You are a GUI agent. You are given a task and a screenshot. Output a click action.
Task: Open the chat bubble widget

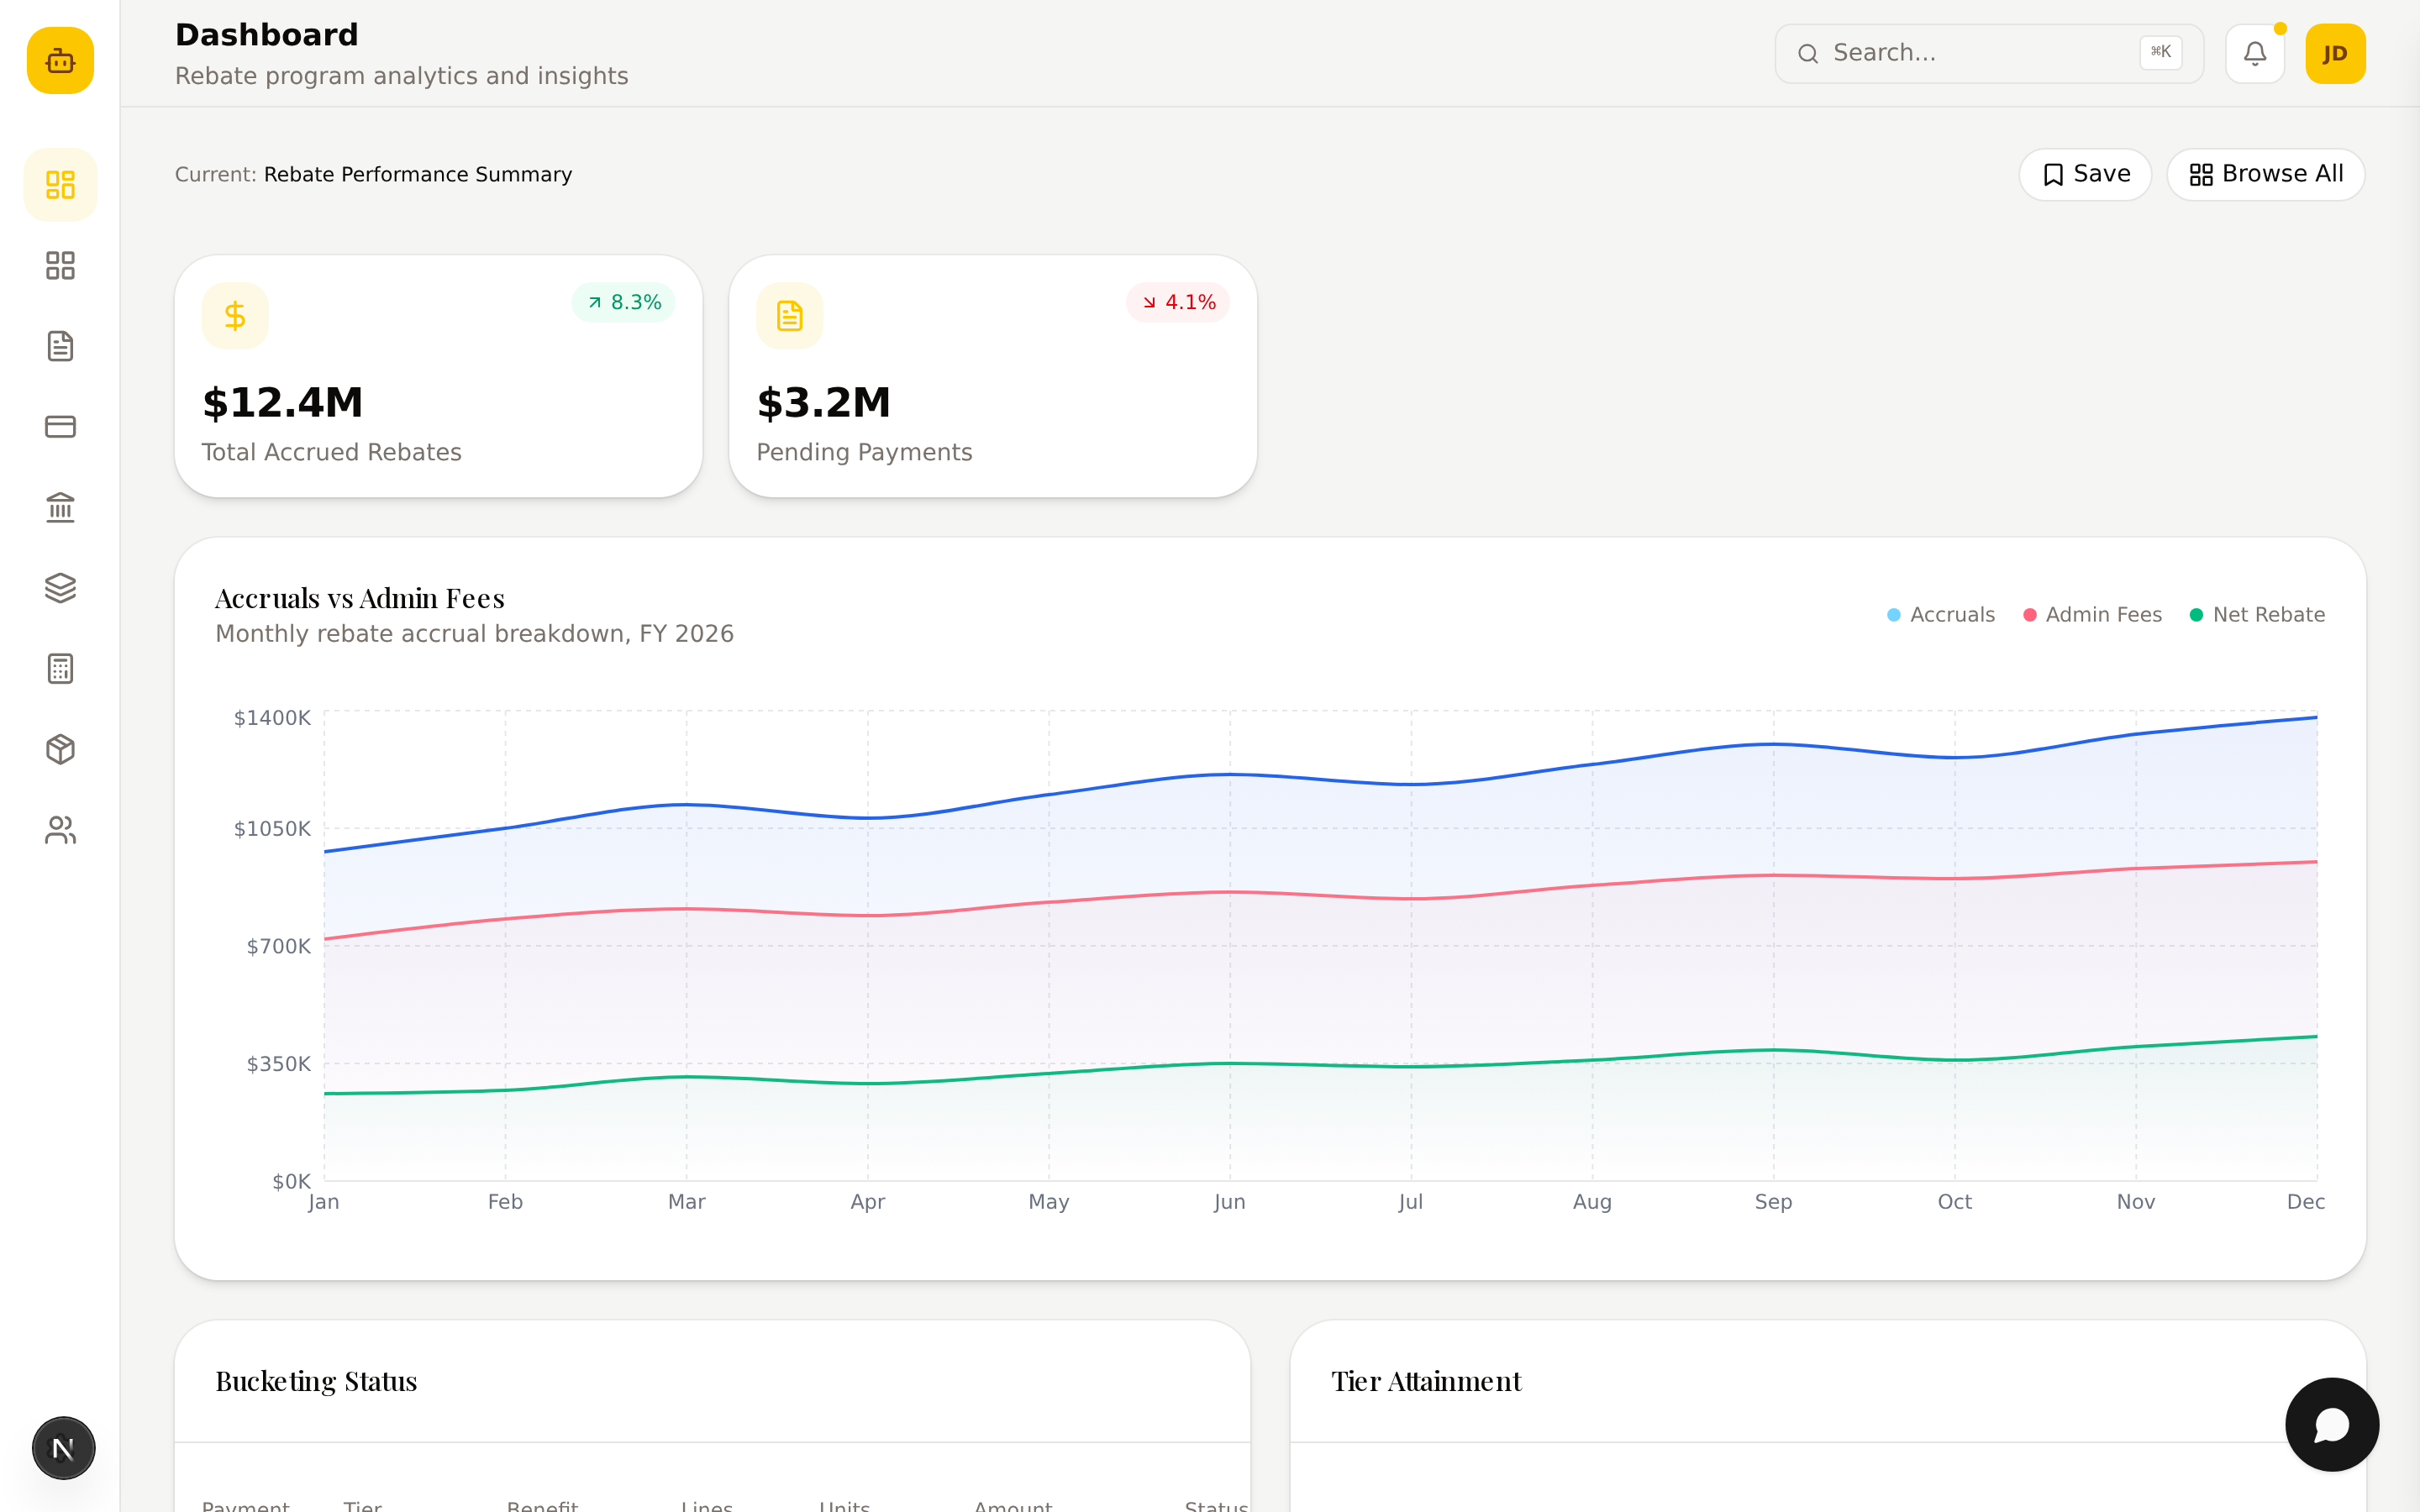[x=2332, y=1424]
